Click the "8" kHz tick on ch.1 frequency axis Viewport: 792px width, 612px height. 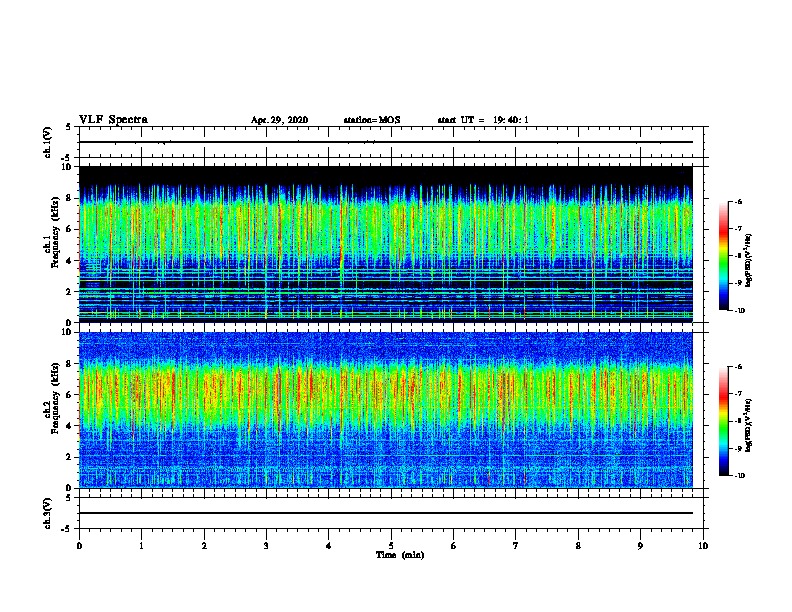pos(70,198)
